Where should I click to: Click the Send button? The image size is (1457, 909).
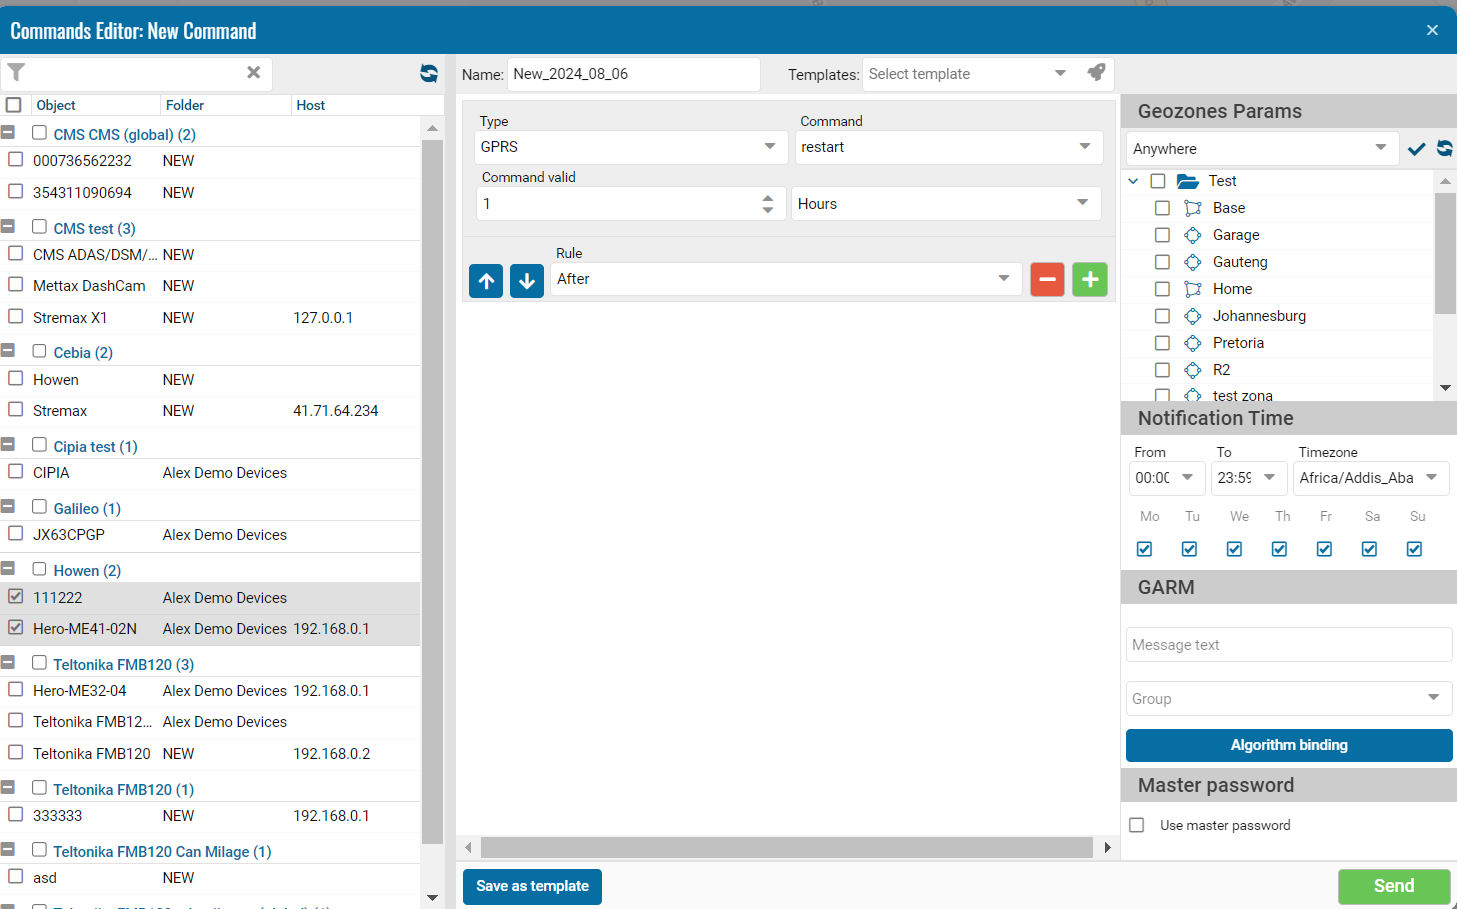tap(1393, 886)
